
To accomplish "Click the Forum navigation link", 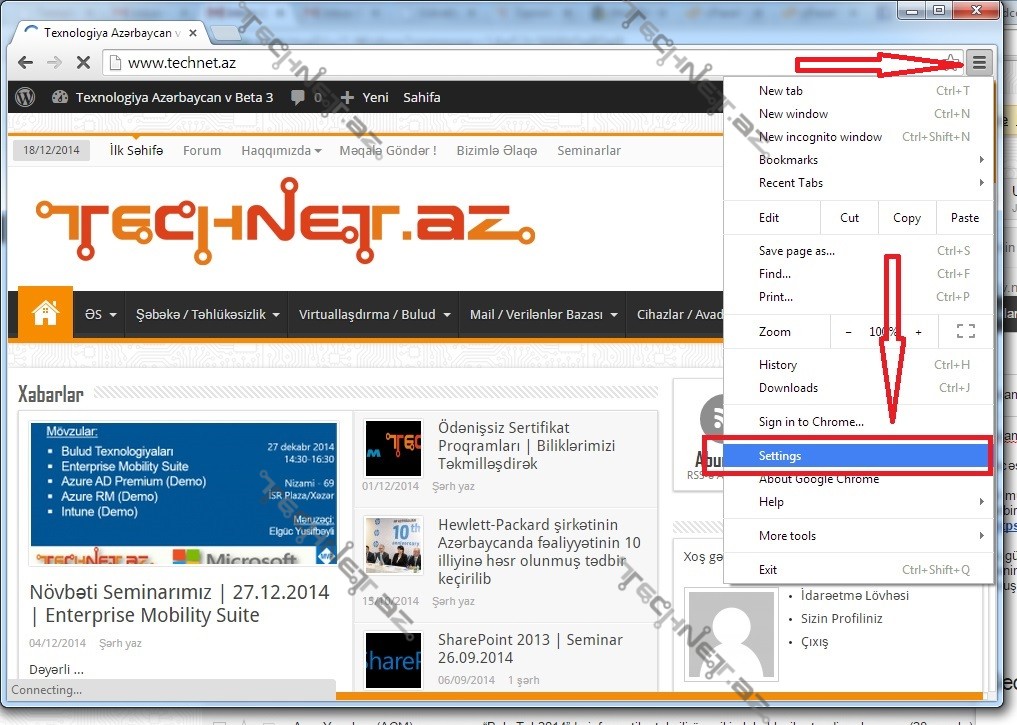I will point(202,151).
